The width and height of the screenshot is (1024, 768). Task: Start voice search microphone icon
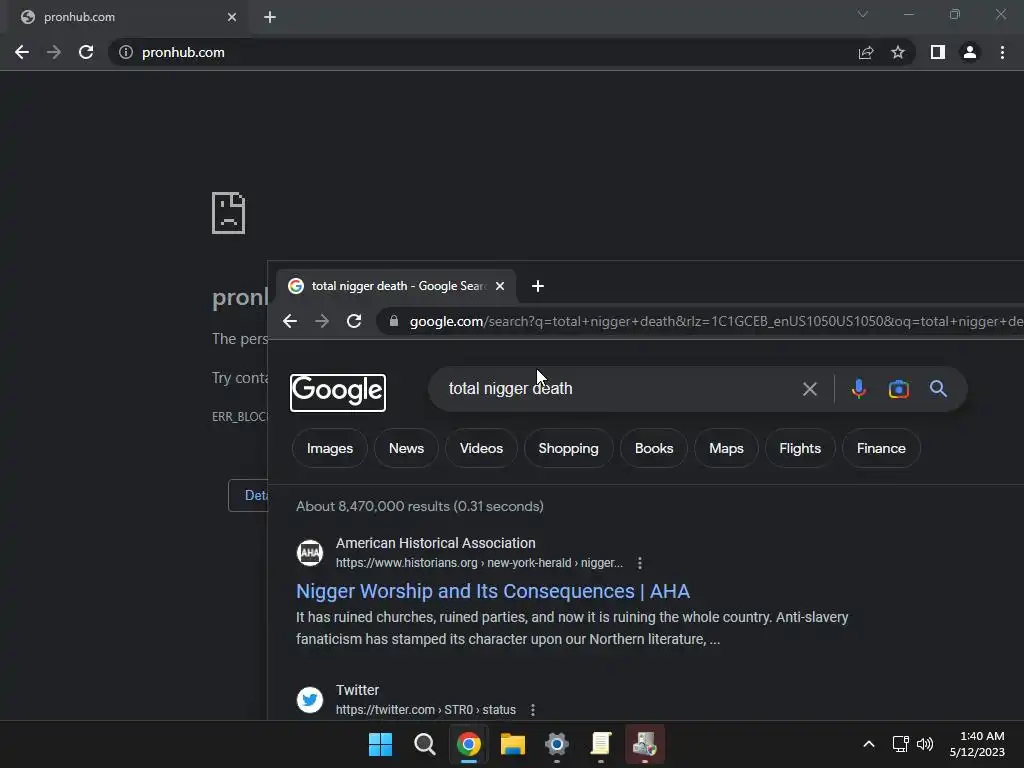859,389
